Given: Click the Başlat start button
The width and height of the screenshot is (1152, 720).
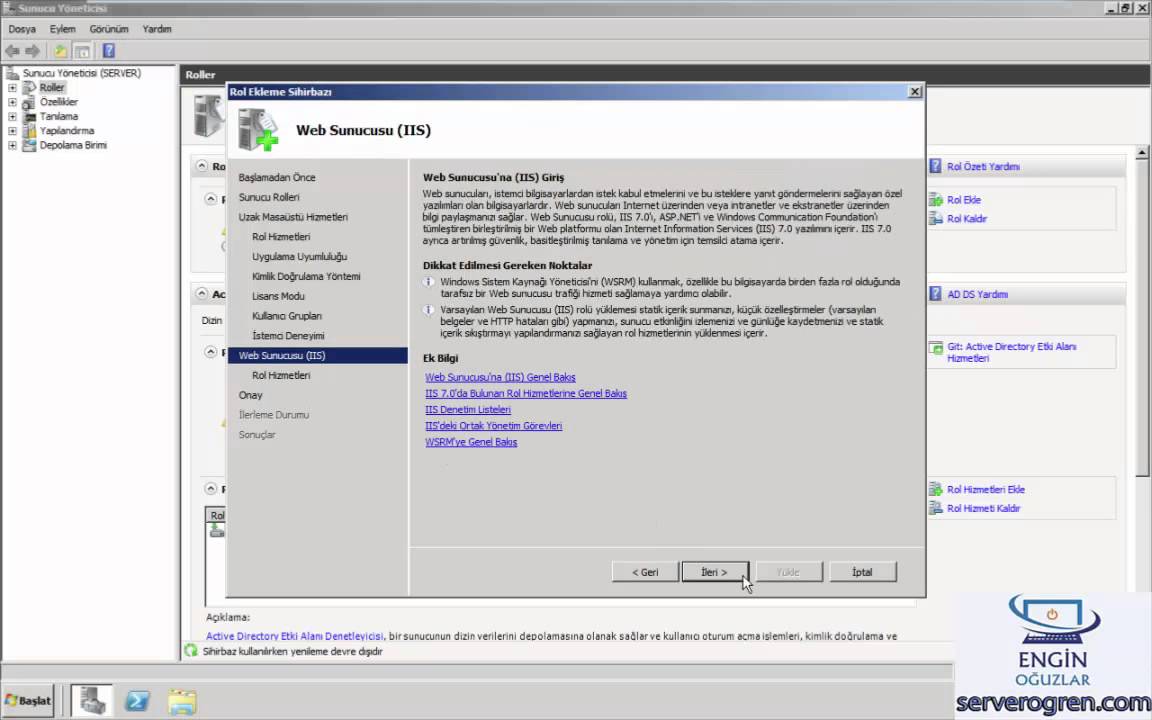Looking at the screenshot, I should (x=28, y=700).
